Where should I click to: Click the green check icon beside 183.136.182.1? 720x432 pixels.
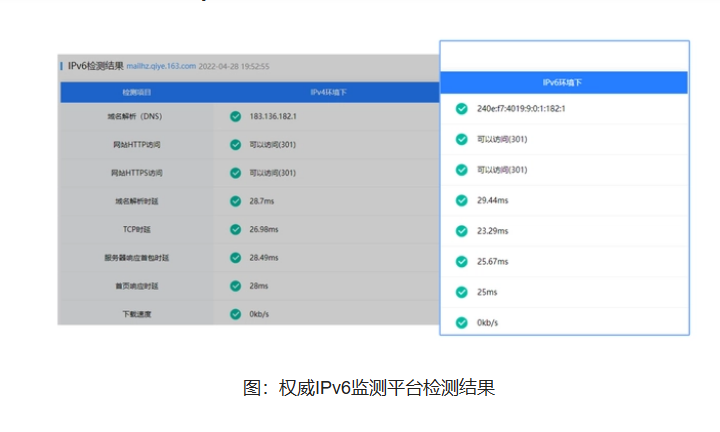[236, 117]
